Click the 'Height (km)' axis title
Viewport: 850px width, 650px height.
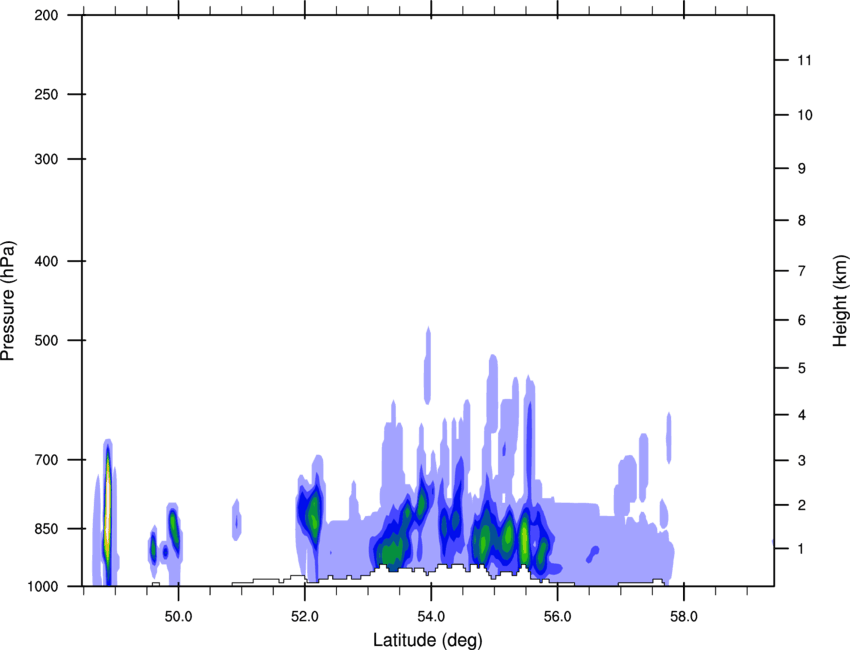[x=840, y=300]
